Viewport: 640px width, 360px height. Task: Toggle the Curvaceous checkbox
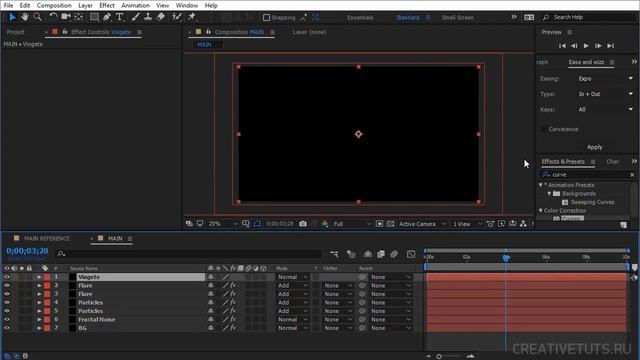point(543,129)
